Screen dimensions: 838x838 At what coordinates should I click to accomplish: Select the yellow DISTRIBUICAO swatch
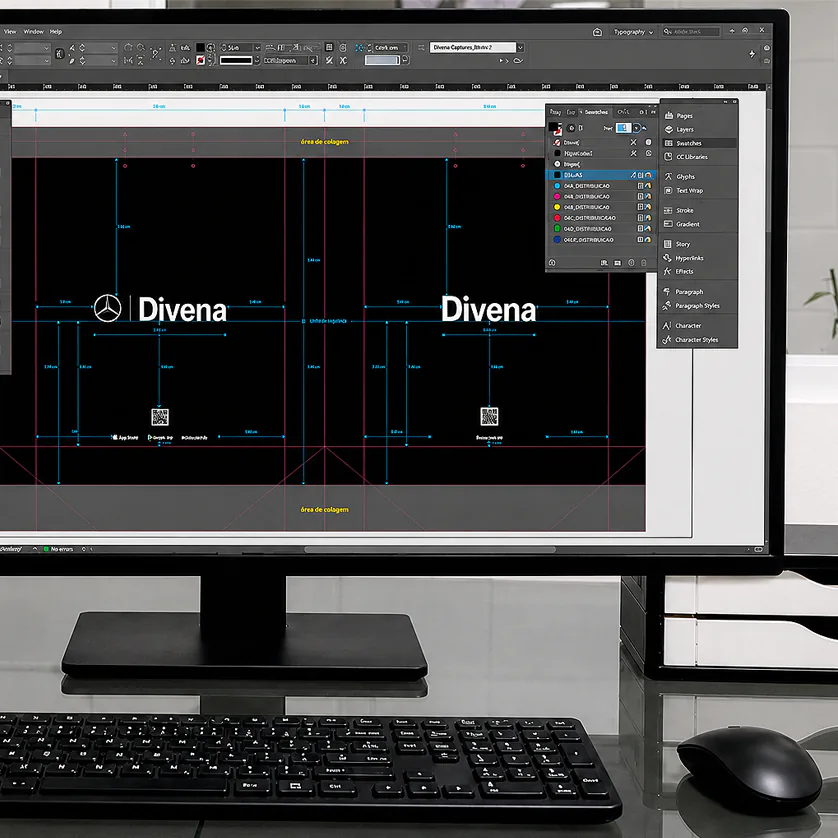[601, 207]
